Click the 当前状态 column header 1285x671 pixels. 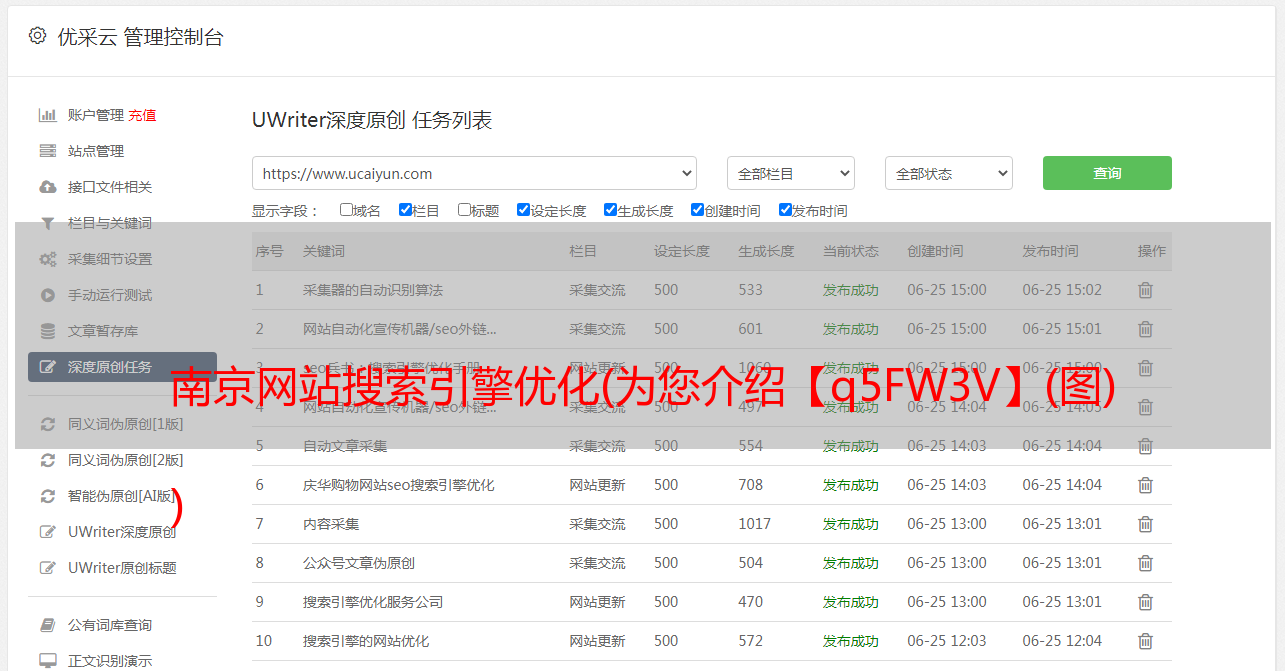point(851,251)
